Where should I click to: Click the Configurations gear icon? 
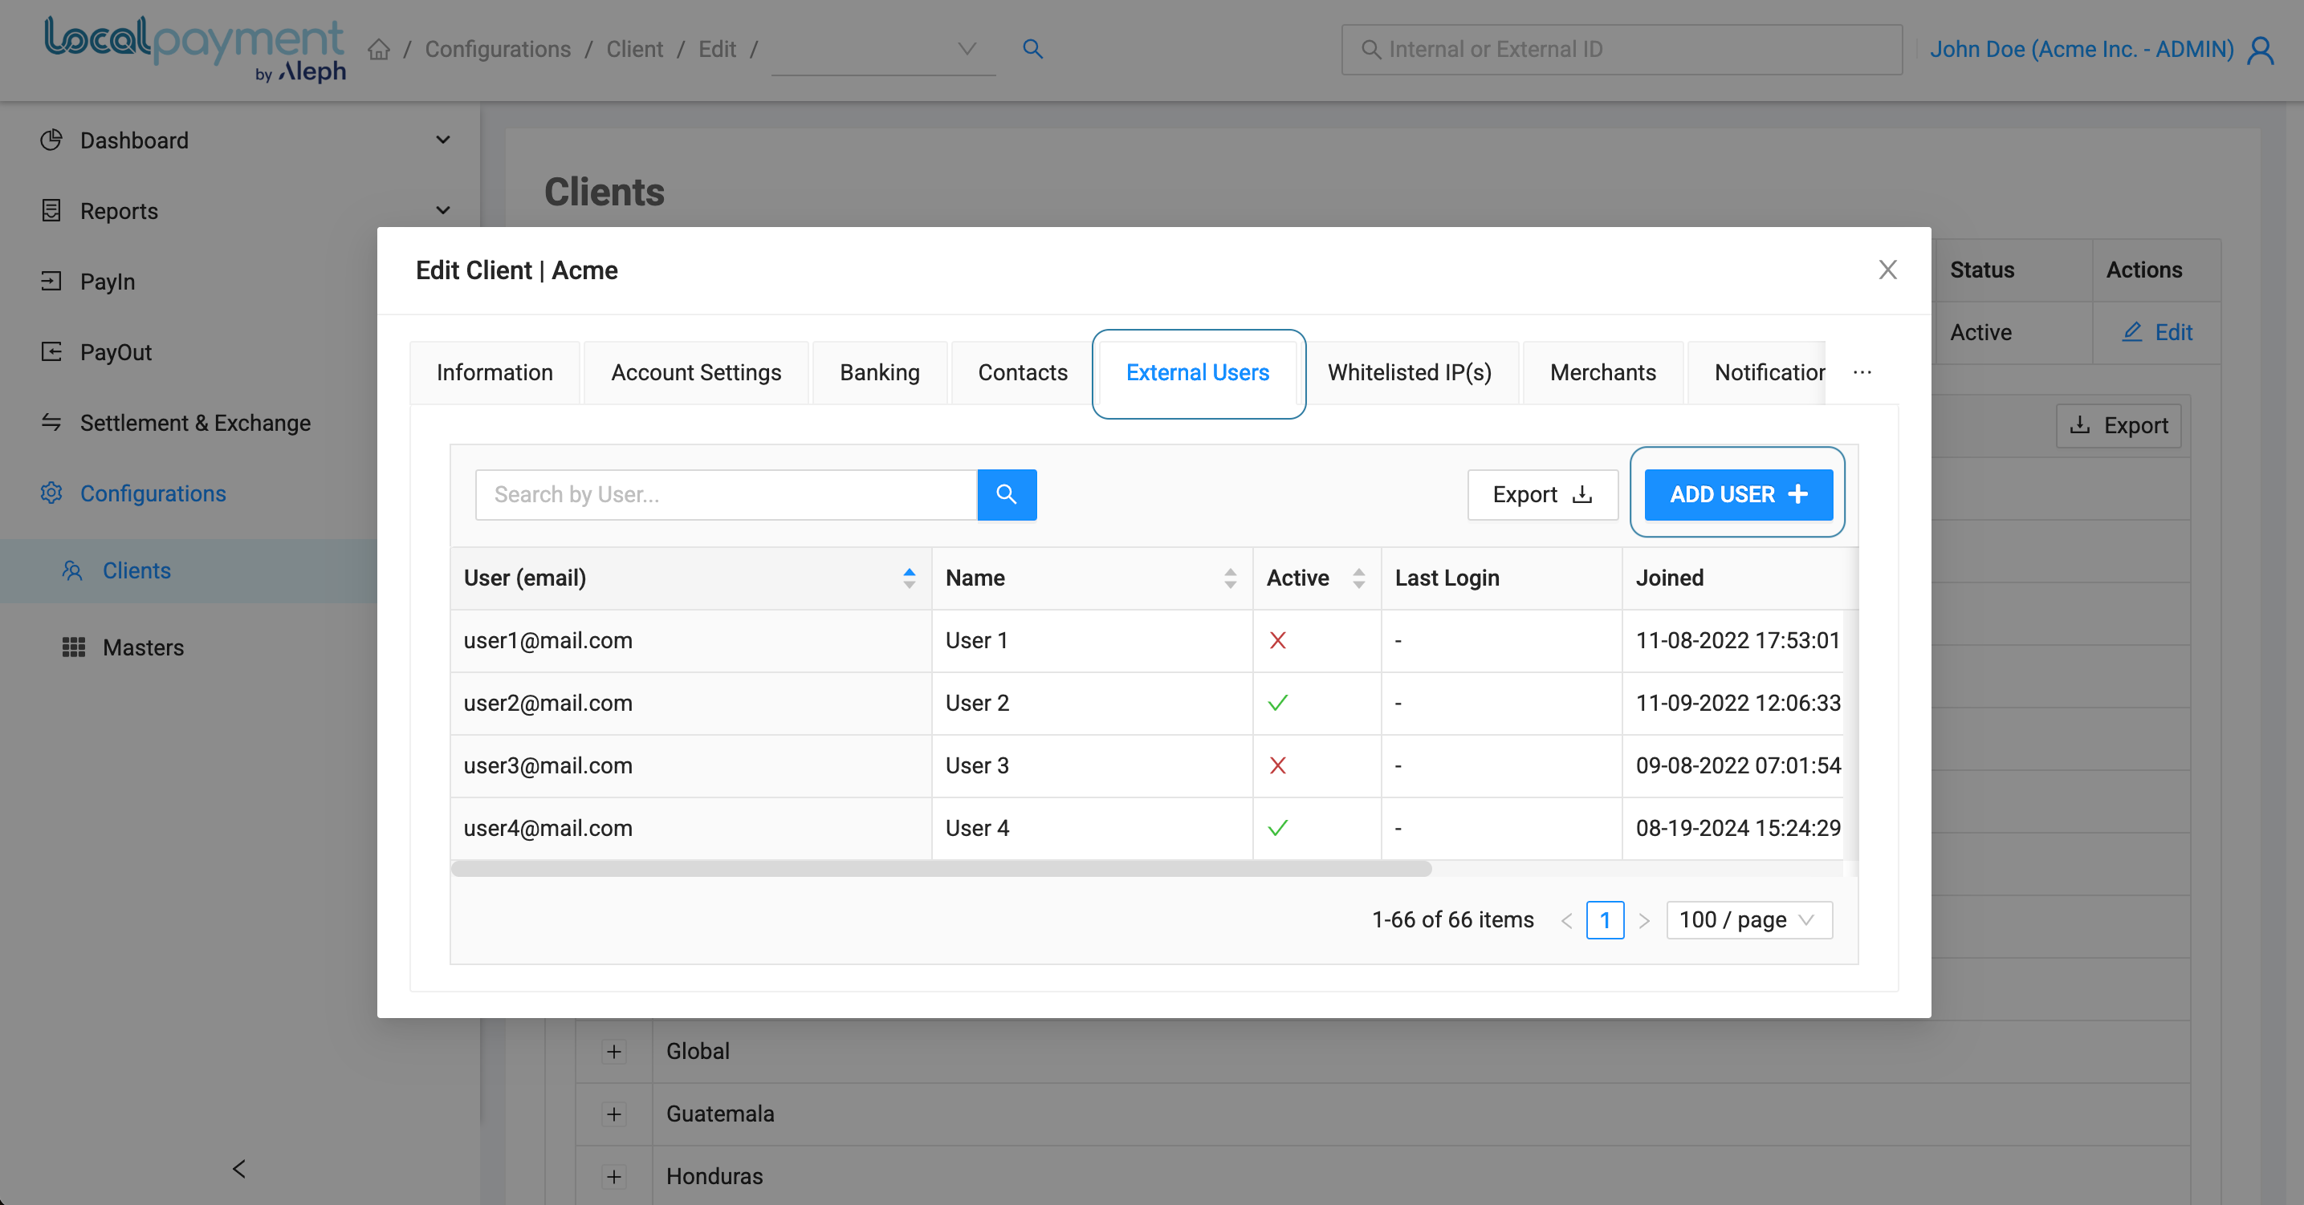(x=51, y=493)
